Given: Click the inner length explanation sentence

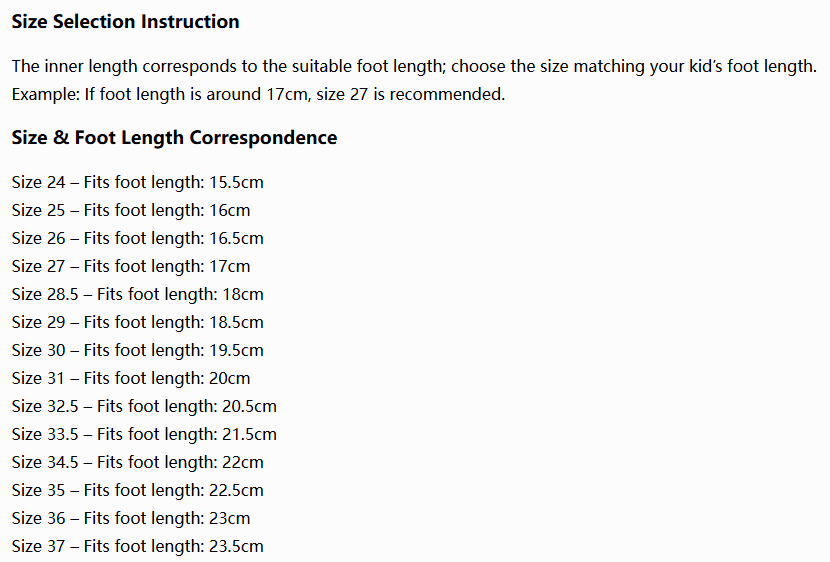Looking at the screenshot, I should tap(414, 66).
